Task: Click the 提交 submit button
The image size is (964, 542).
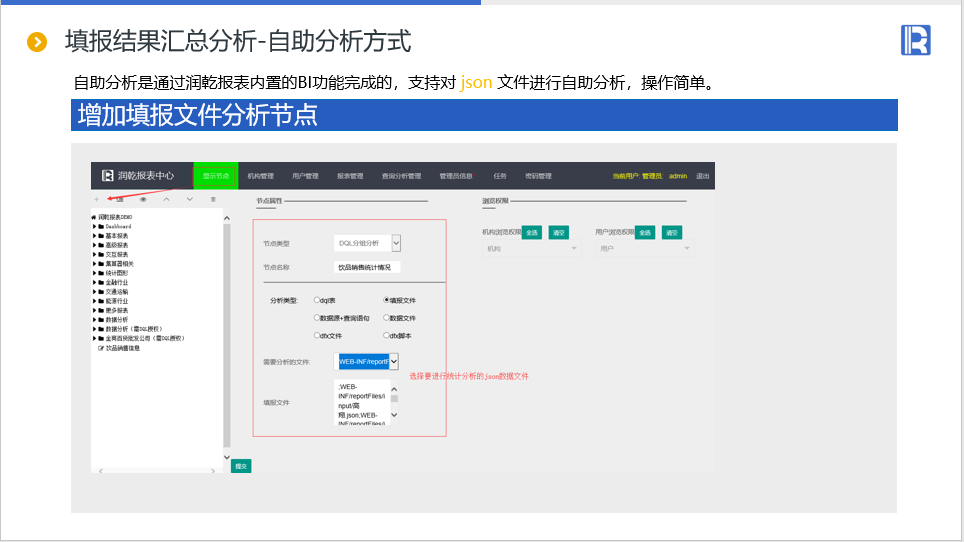Action: coord(240,465)
